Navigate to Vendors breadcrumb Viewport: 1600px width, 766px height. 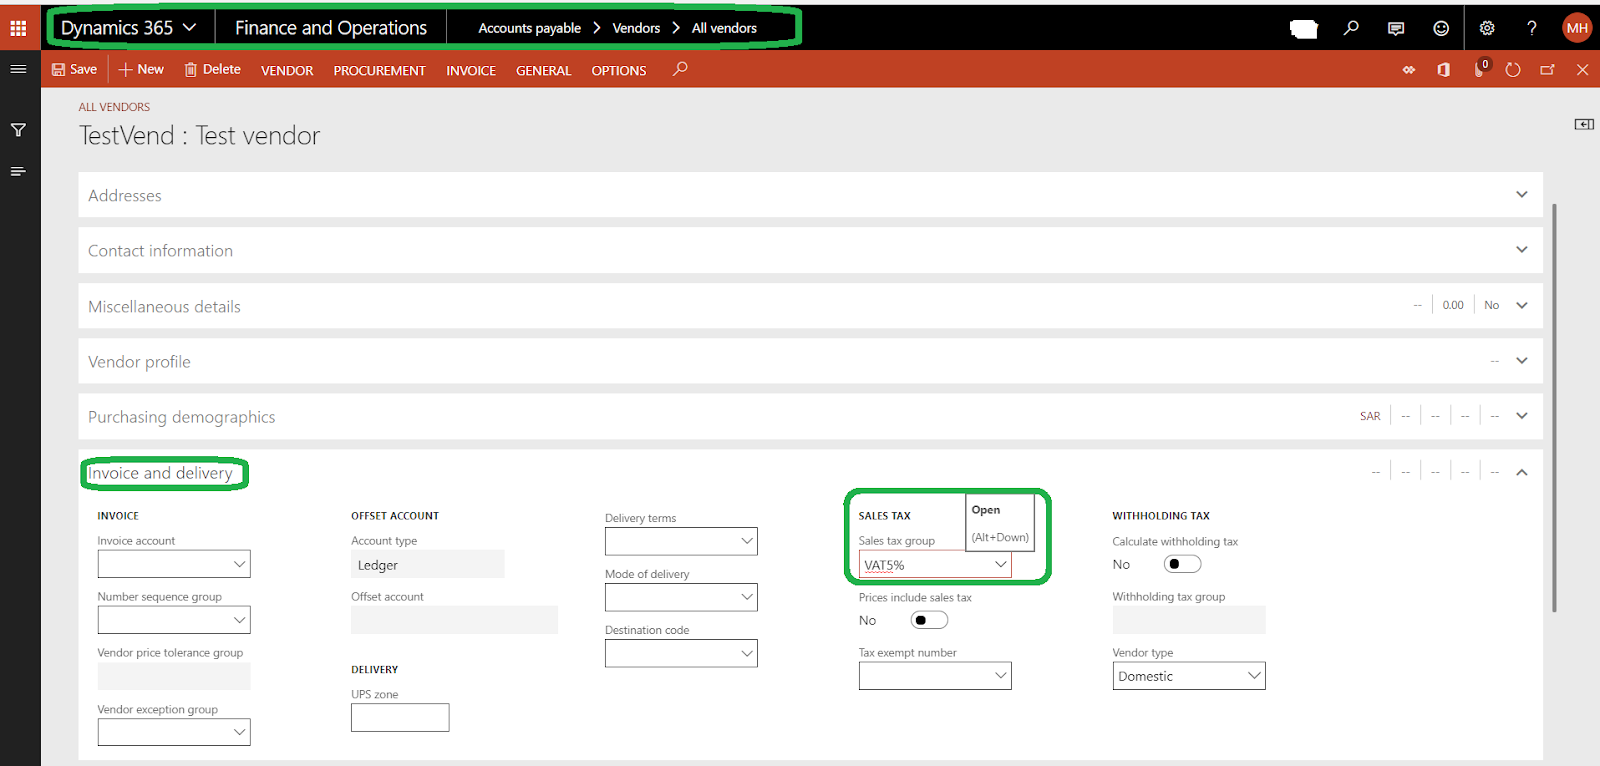[636, 28]
